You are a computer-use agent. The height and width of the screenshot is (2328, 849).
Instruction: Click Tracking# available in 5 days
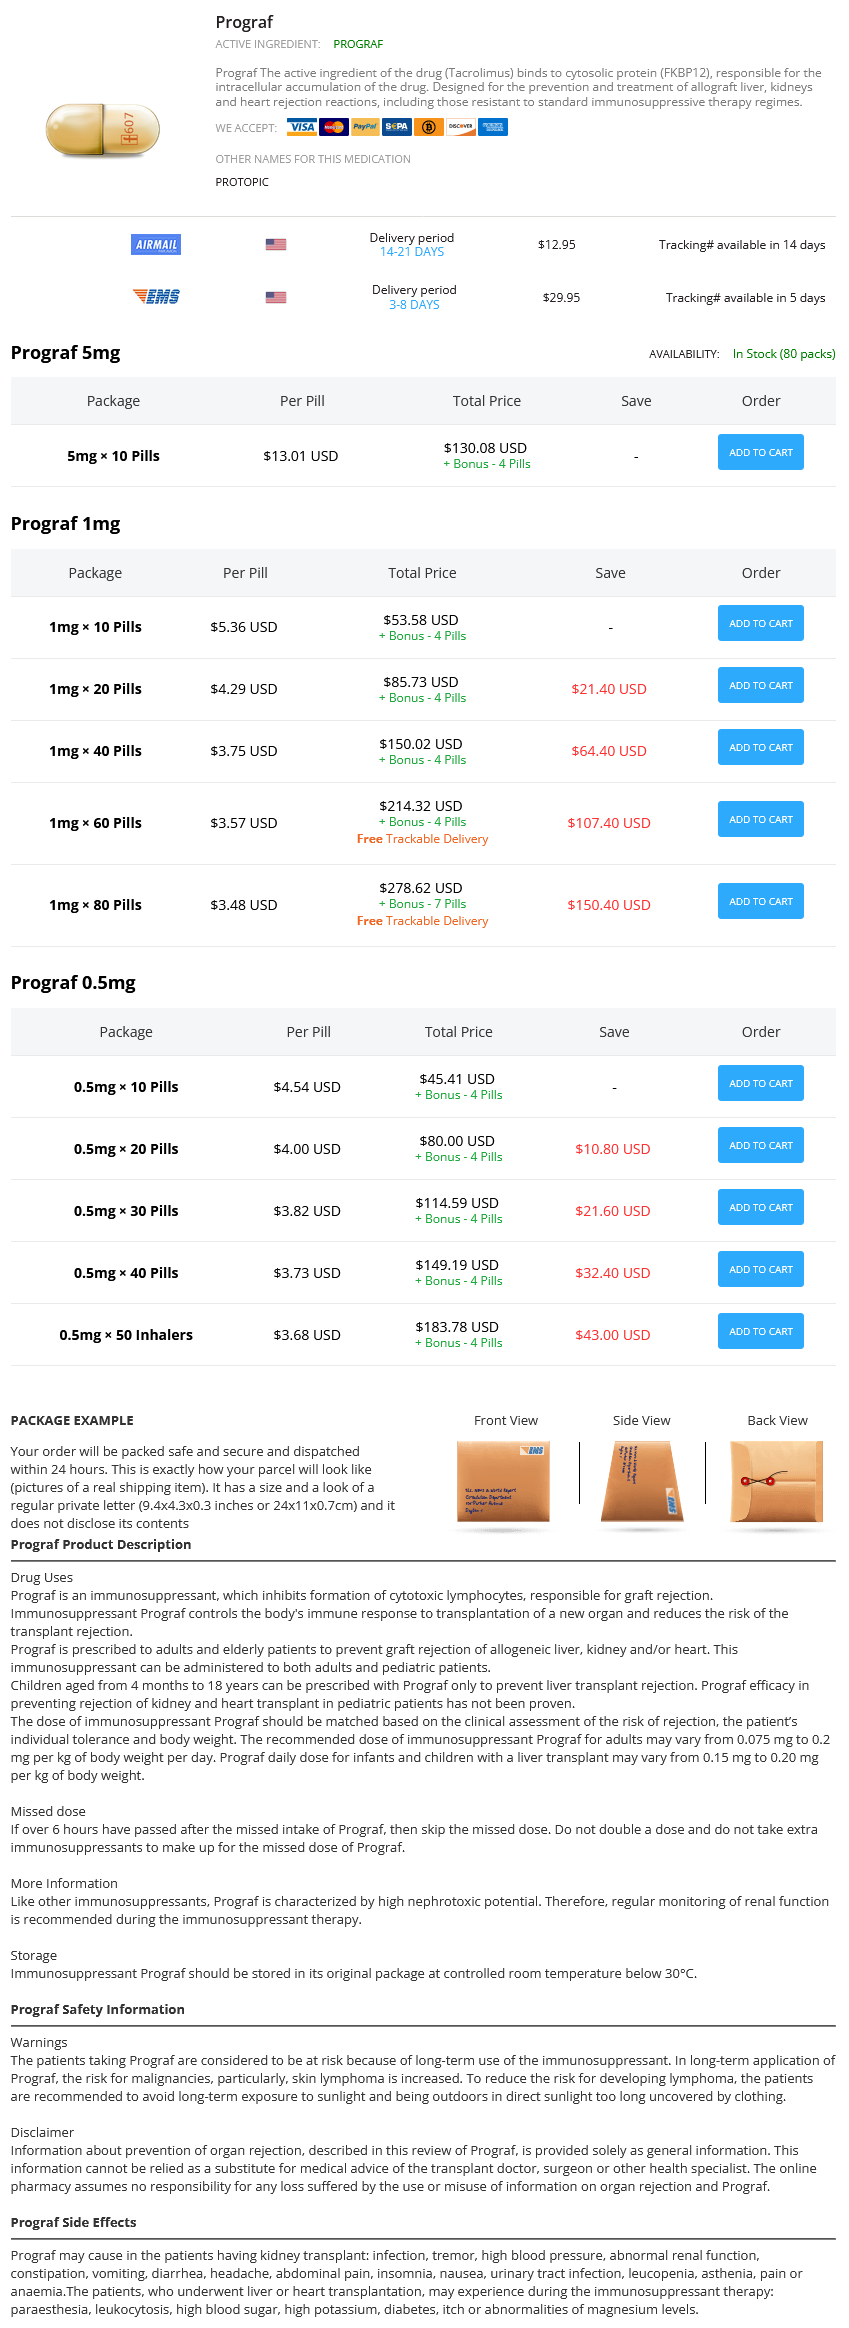[x=746, y=298]
